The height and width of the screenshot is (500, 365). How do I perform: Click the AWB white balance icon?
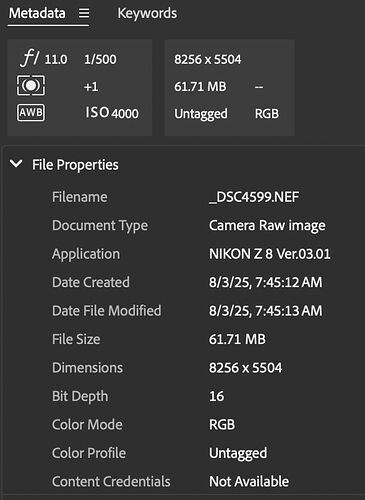tap(31, 112)
